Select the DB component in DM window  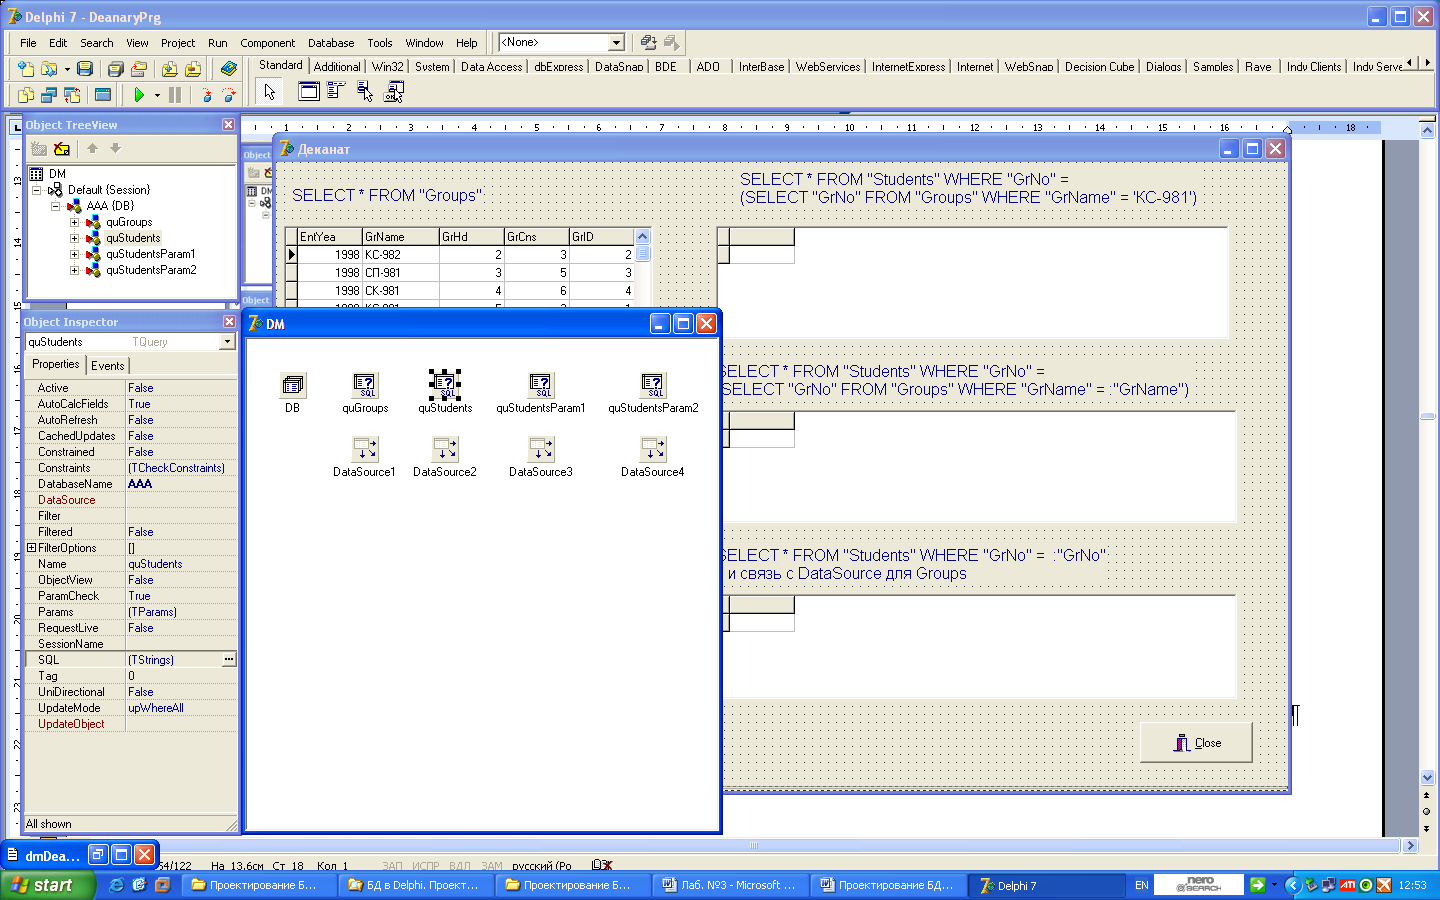pyautogui.click(x=292, y=385)
